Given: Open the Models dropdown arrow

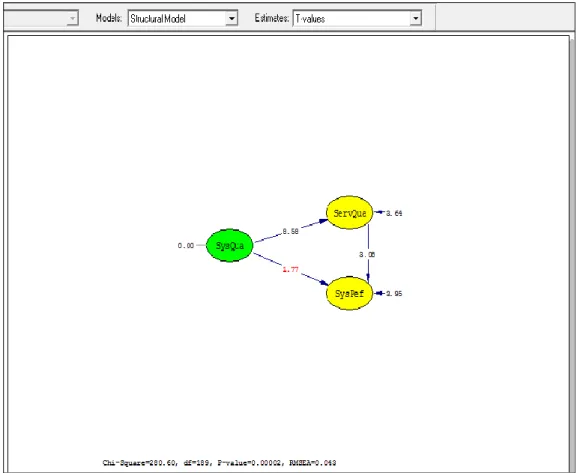Looking at the screenshot, I should [231, 18].
